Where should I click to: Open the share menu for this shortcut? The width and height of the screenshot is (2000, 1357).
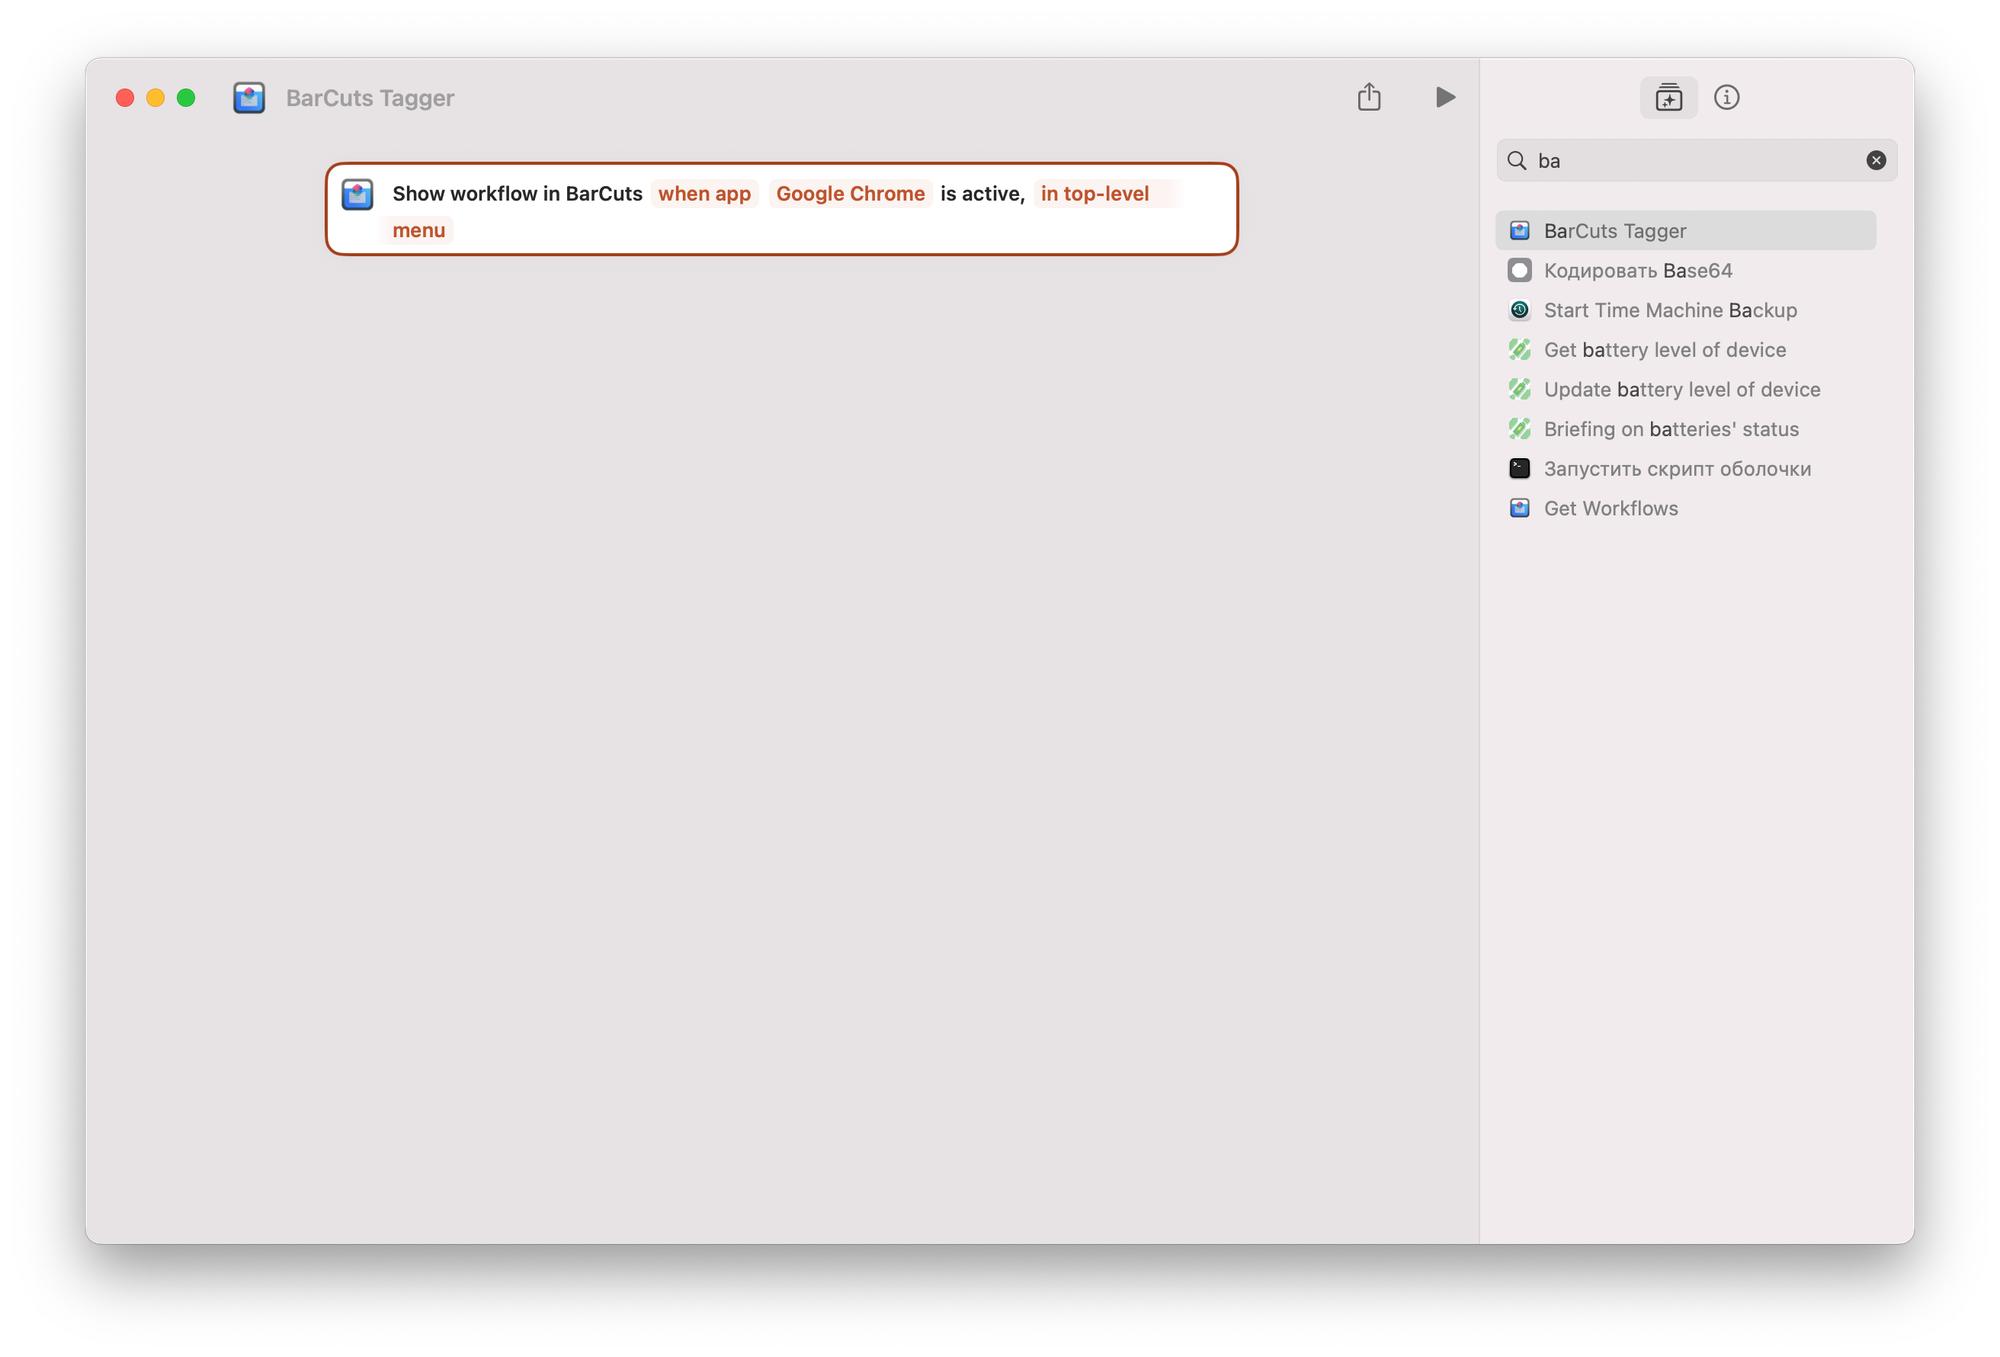1369,97
